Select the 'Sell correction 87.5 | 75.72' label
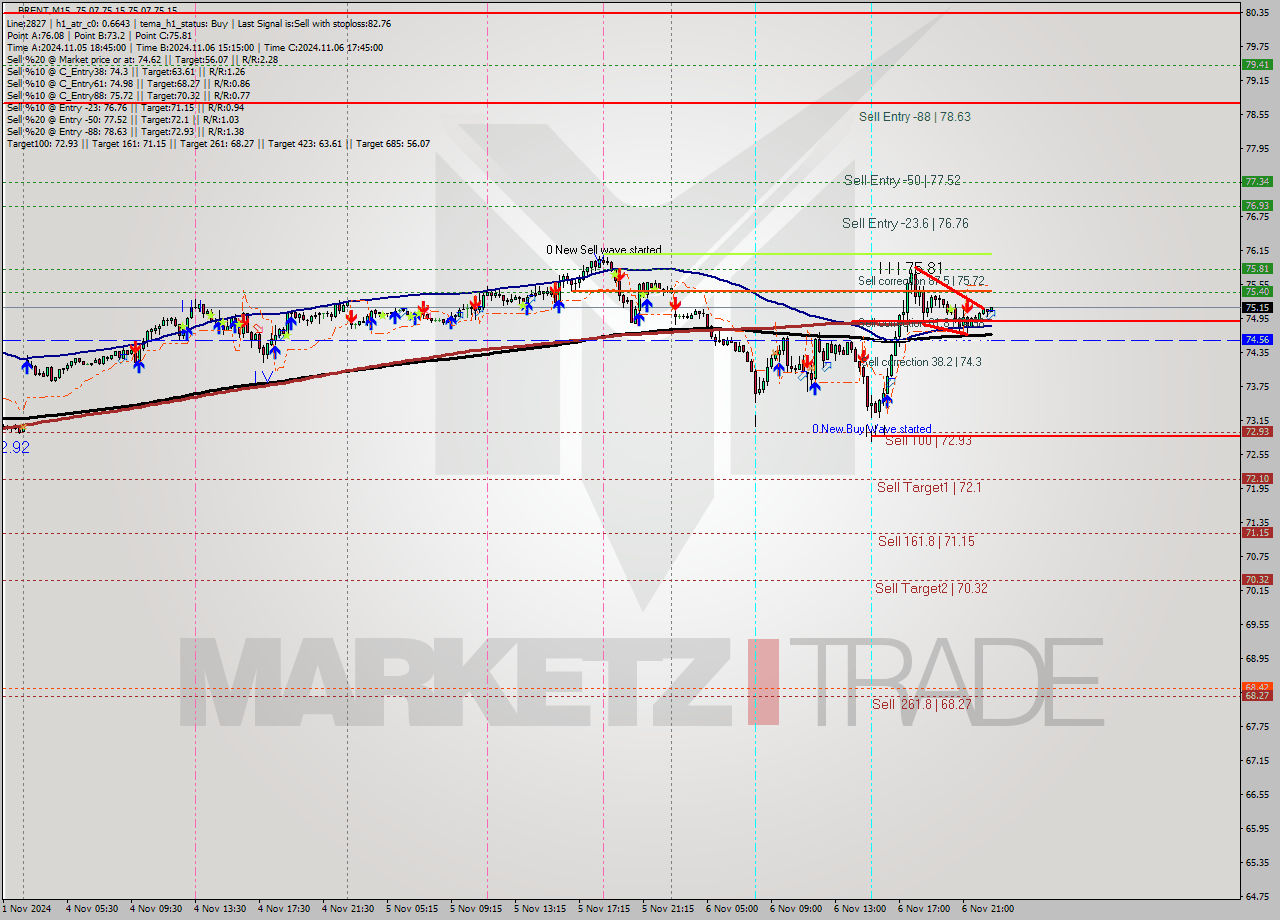 click(x=921, y=281)
